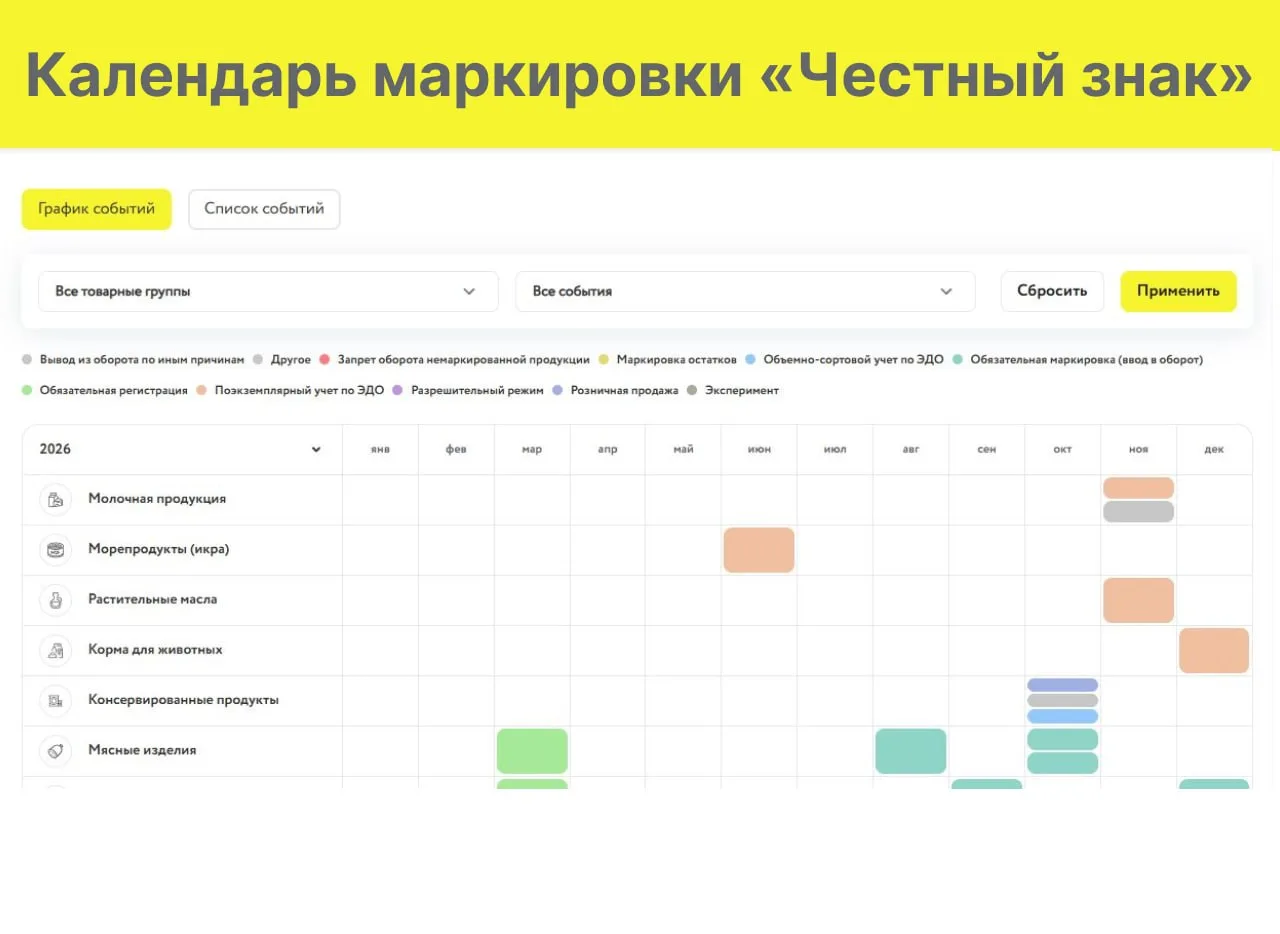Click the сен month header
The height and width of the screenshot is (934, 1280).
click(x=987, y=449)
